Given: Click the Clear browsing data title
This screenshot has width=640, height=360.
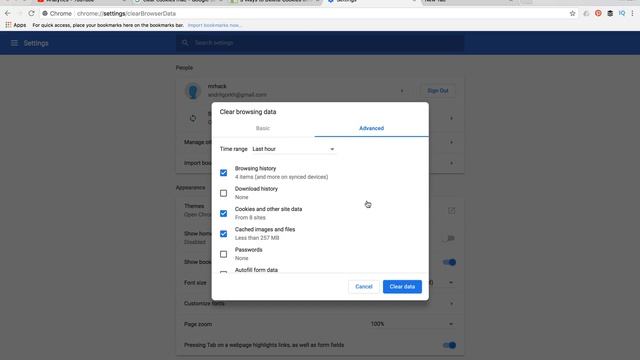Looking at the screenshot, I should point(248,112).
